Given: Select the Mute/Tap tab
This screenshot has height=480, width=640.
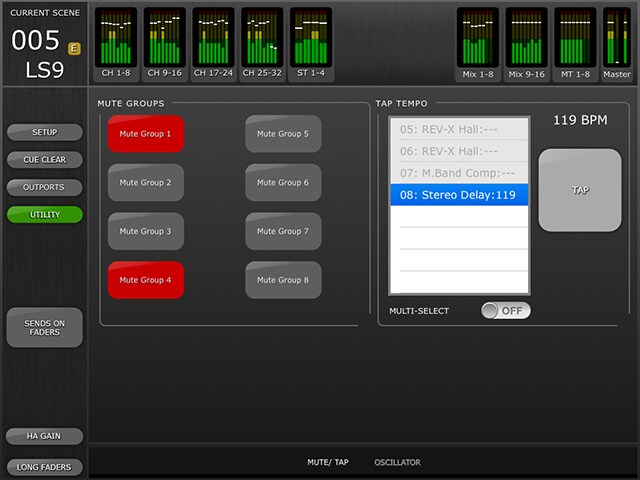Looking at the screenshot, I should point(327,463).
